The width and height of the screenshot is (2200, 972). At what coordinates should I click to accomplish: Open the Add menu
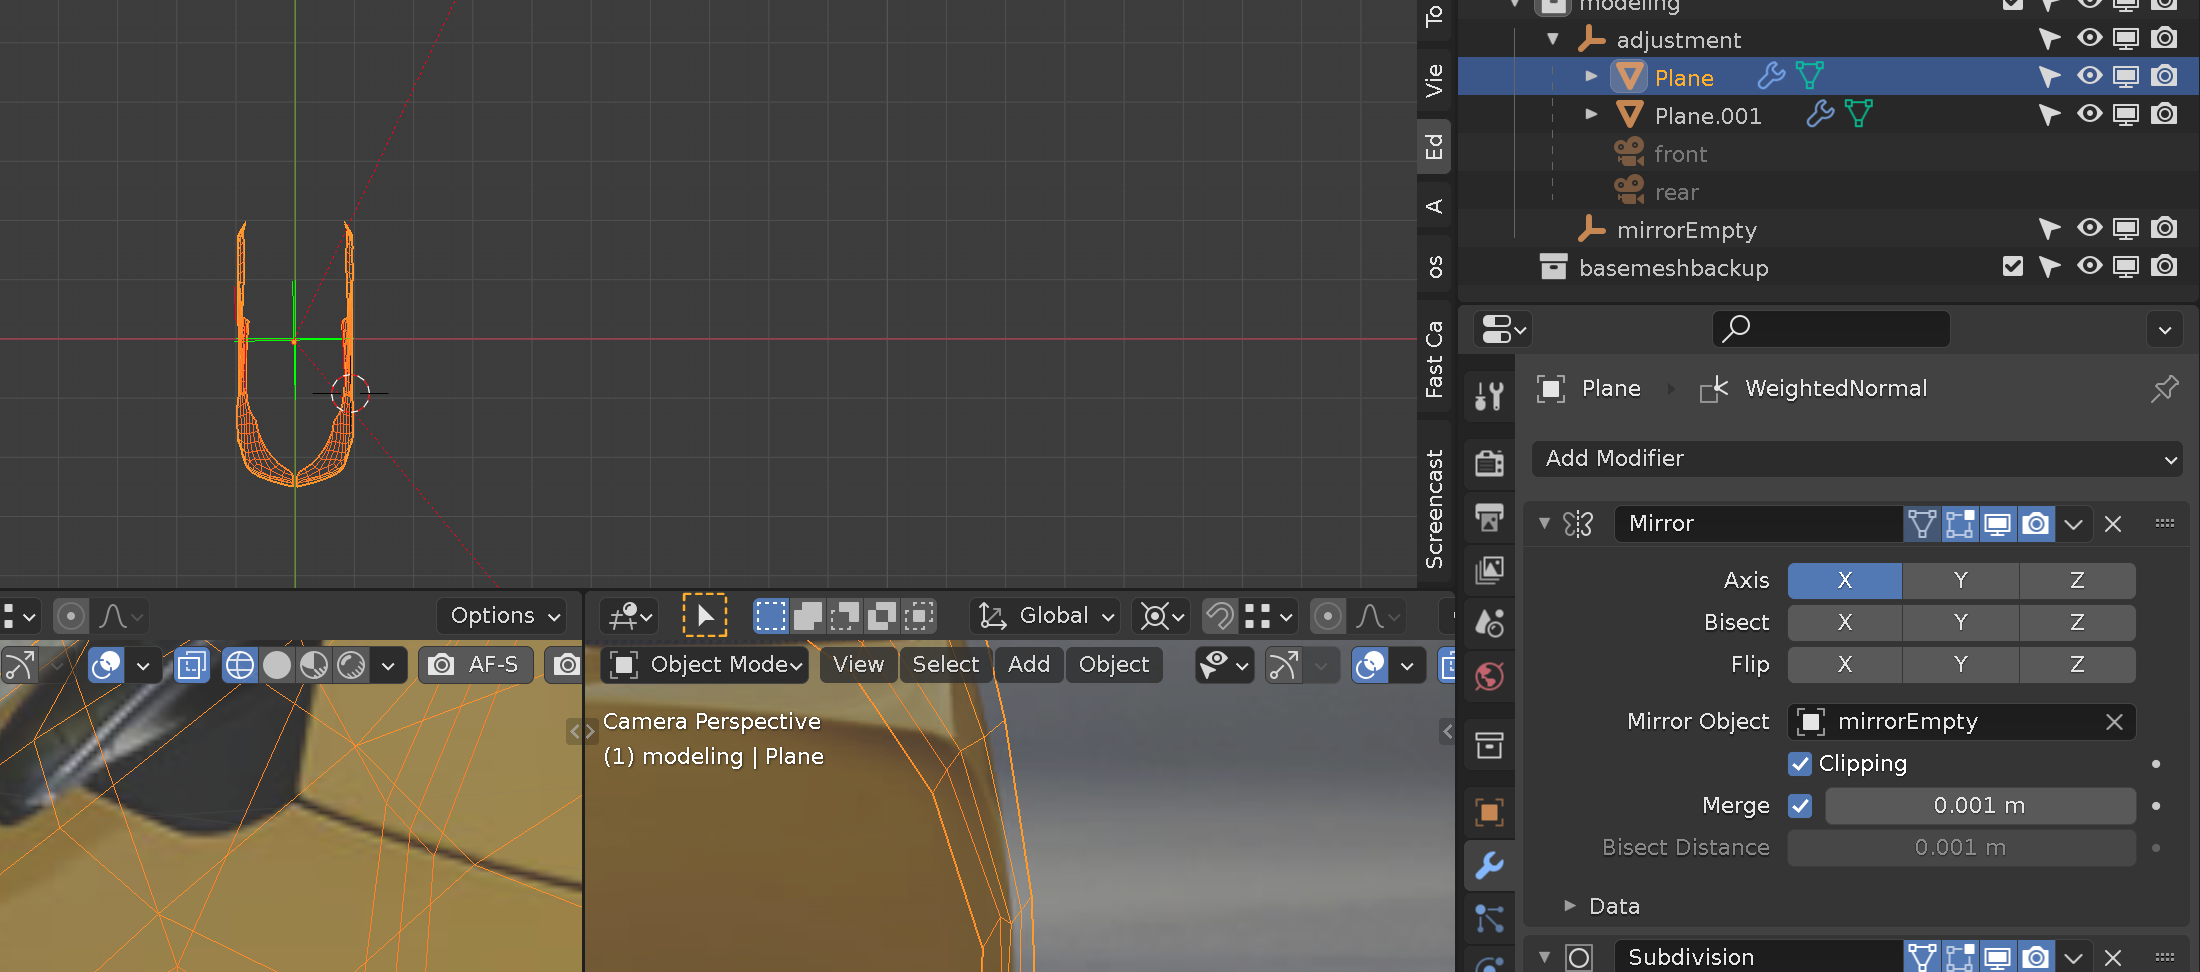1029,665
